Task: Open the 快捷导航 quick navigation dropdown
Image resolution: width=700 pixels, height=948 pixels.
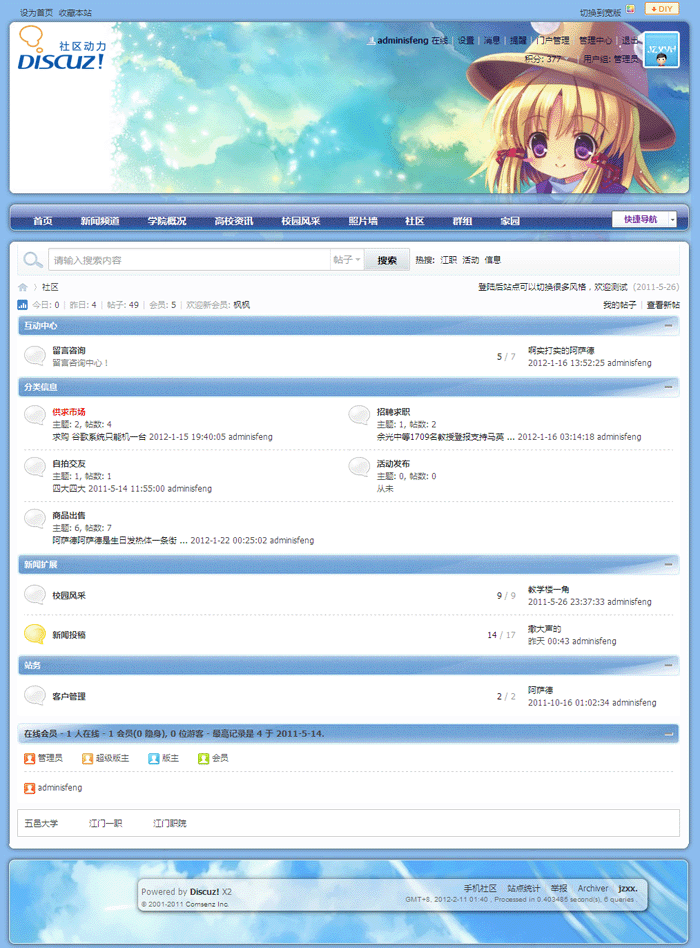Action: (644, 219)
